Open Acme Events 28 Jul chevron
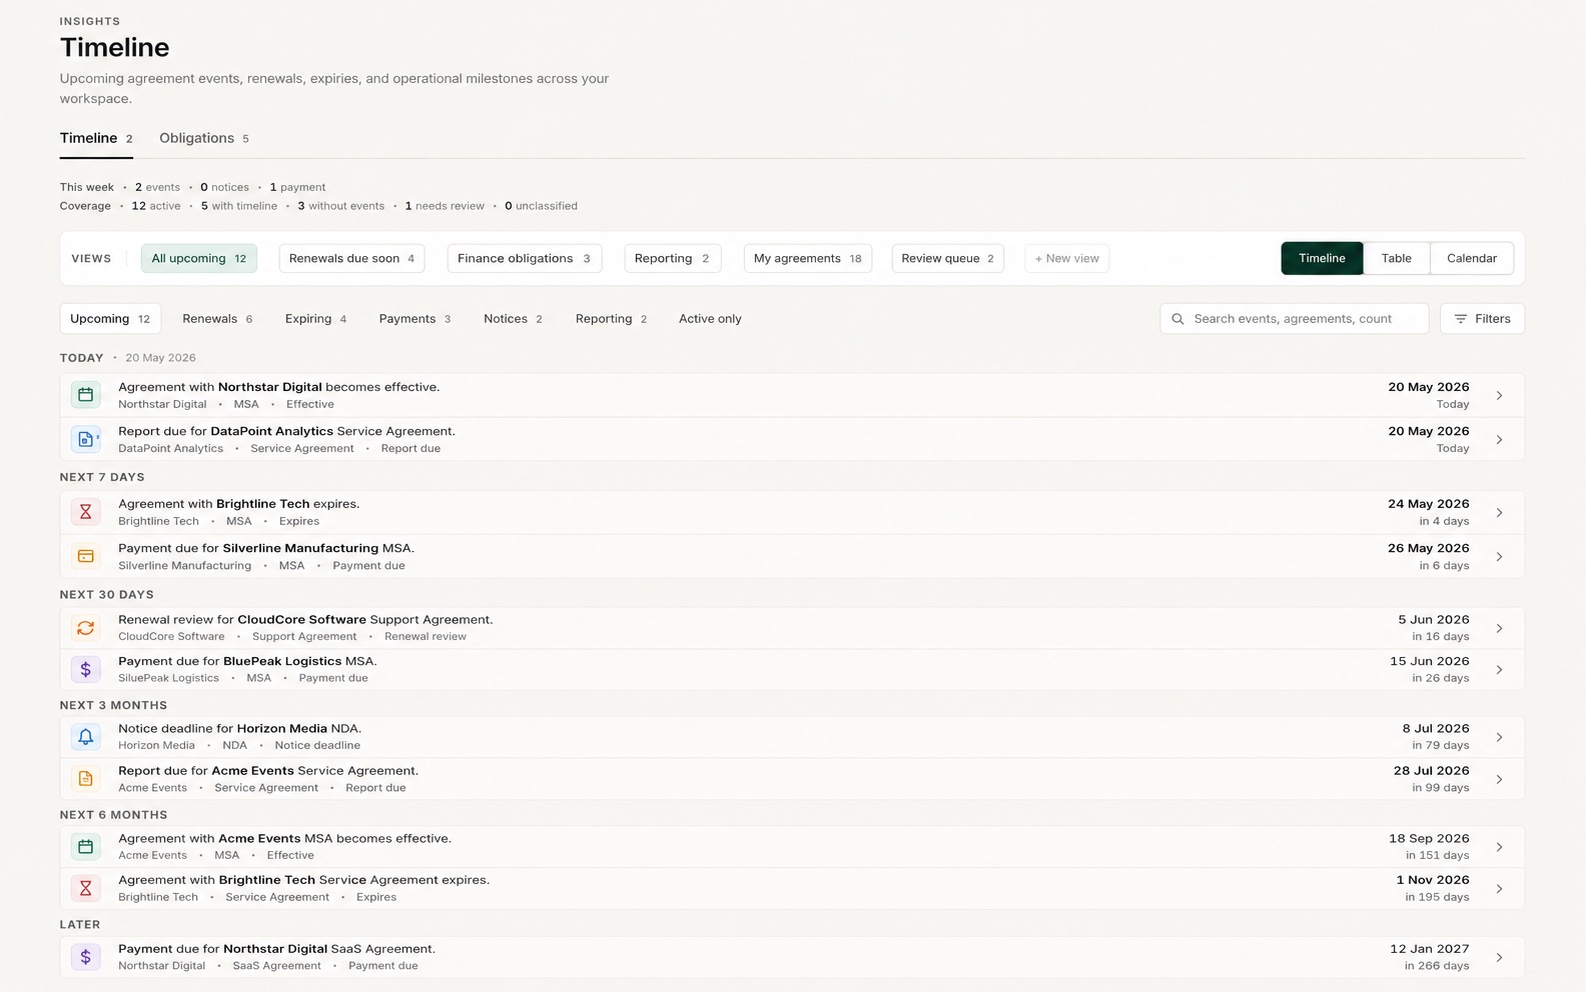Viewport: 1586px width, 992px height. [x=1499, y=780]
